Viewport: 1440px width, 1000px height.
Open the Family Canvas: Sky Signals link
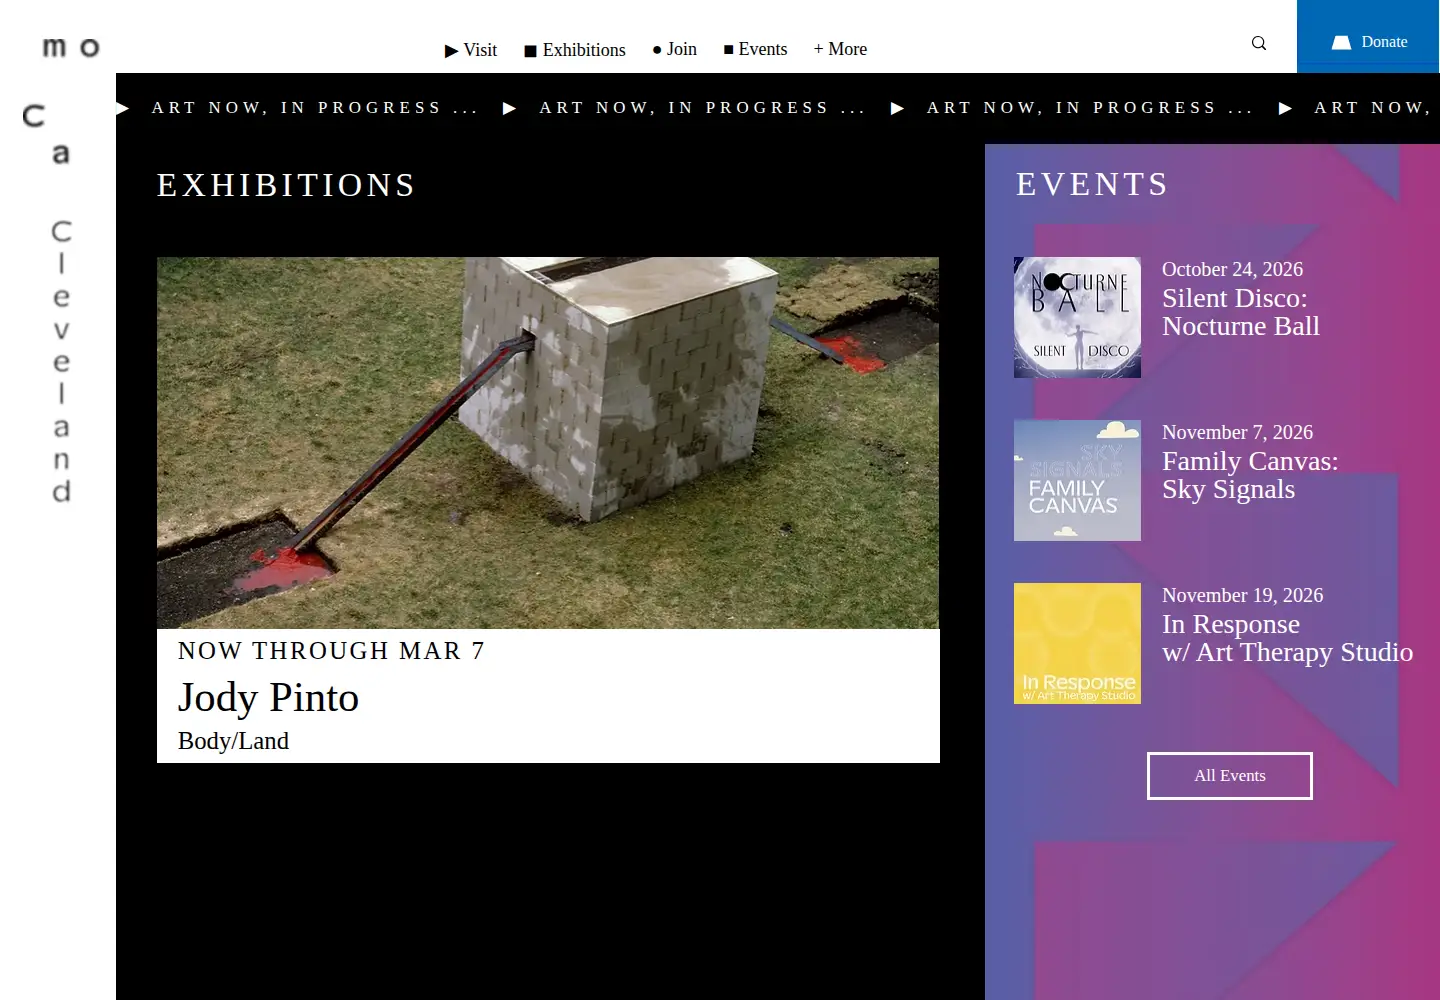(1250, 475)
